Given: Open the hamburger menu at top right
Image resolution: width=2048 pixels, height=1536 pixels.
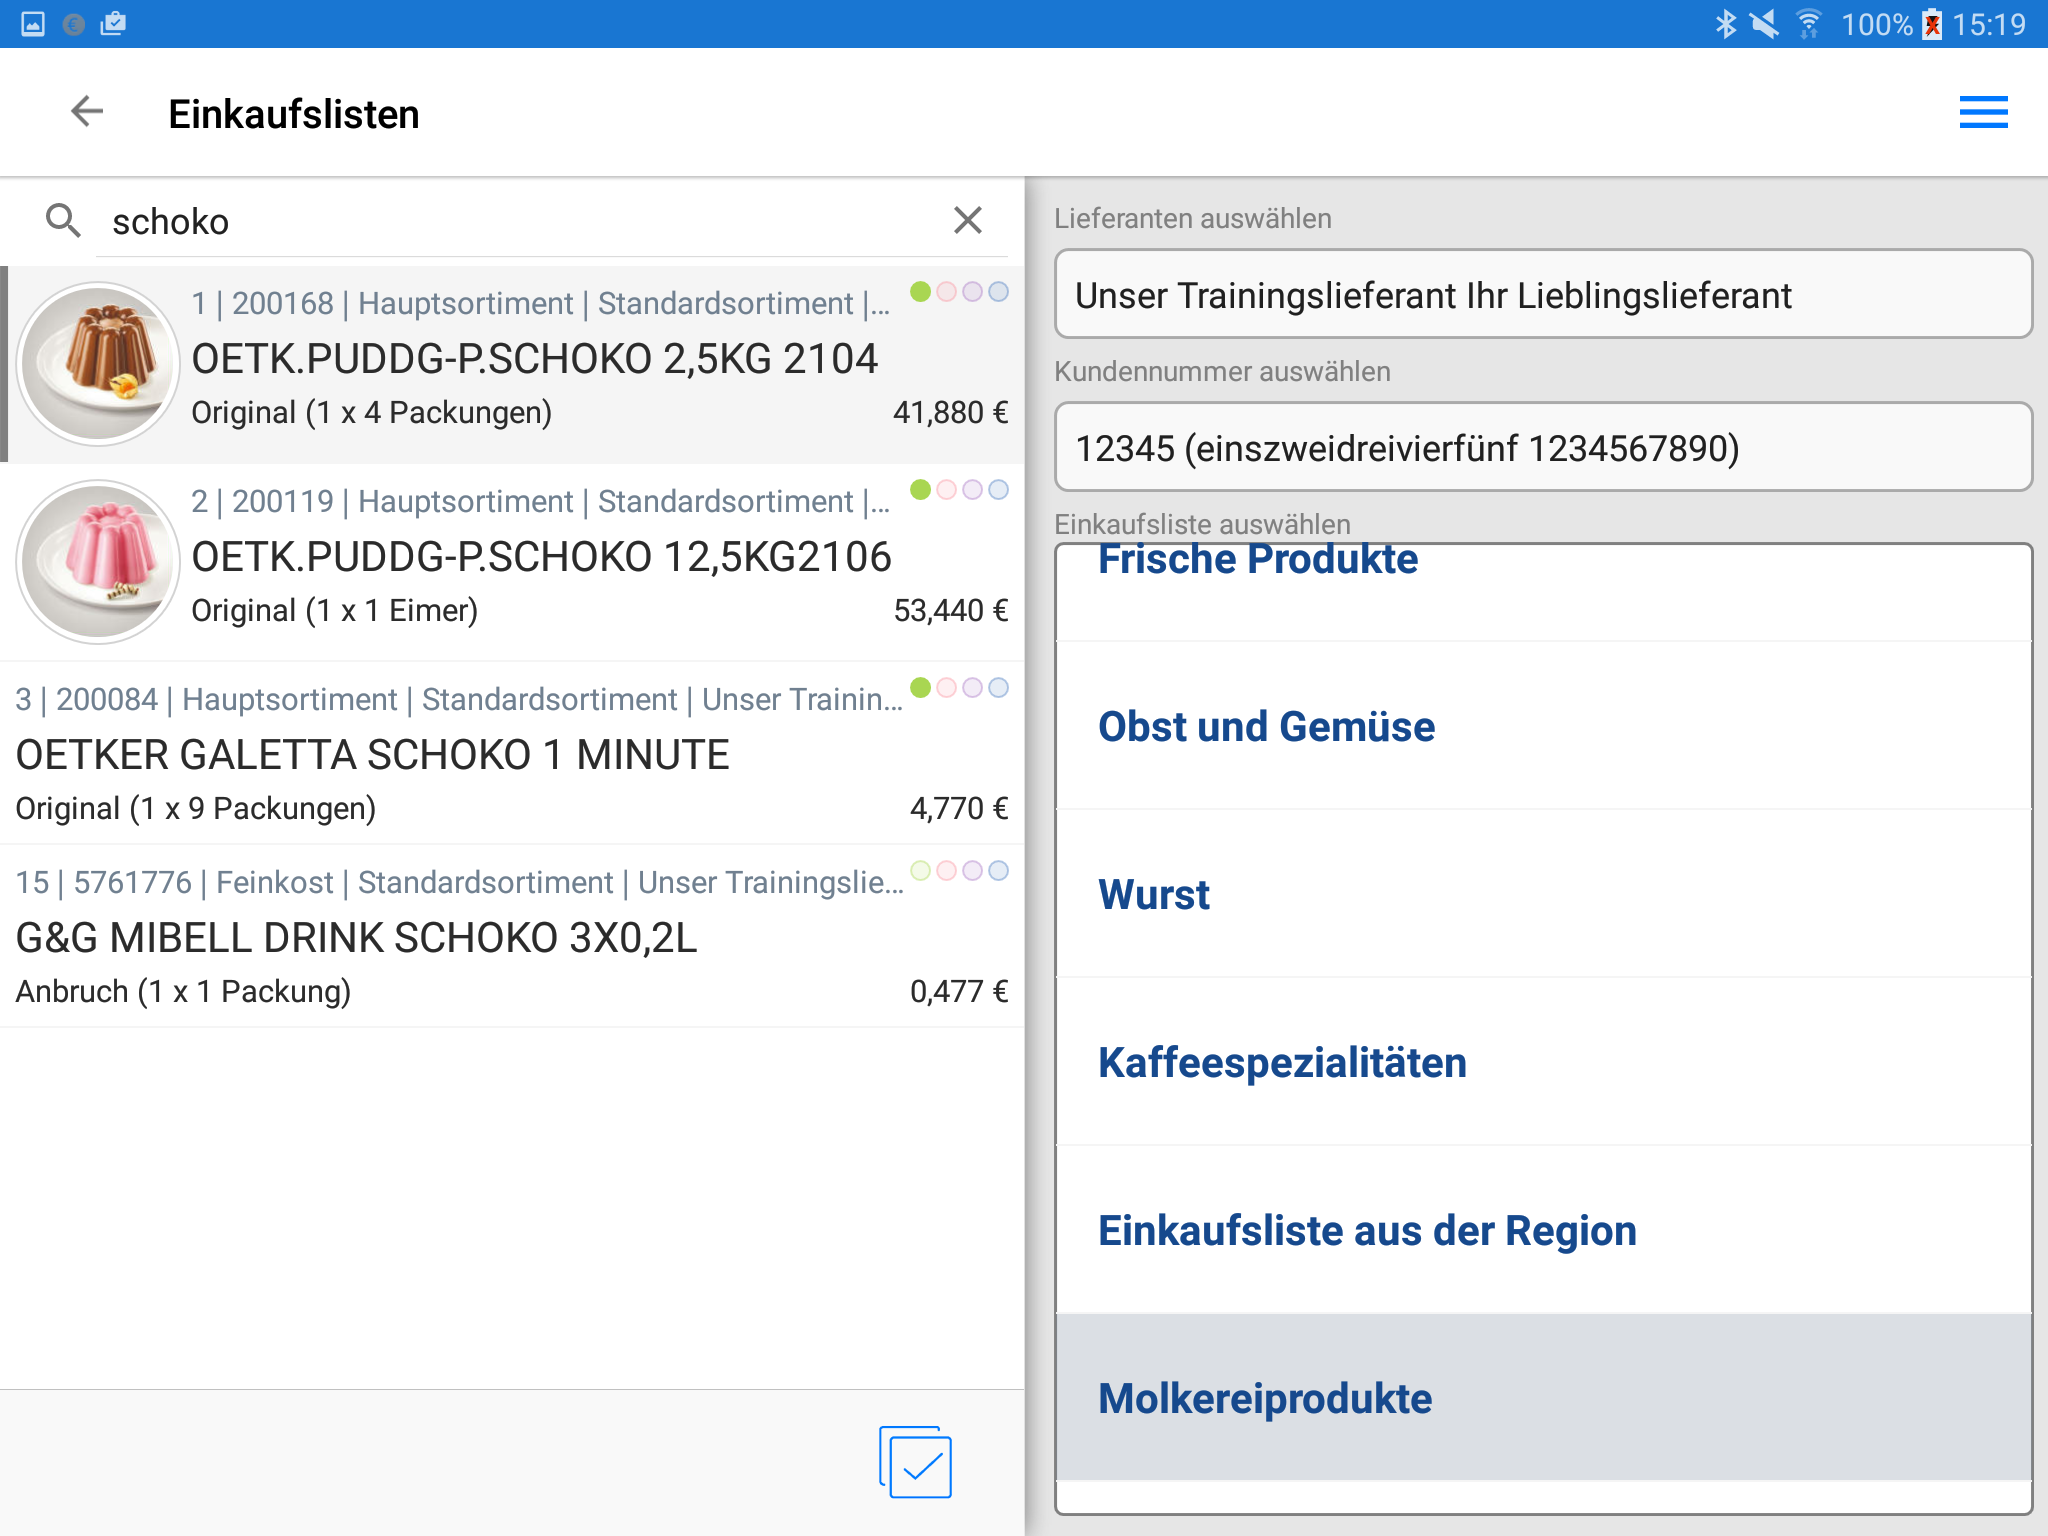Looking at the screenshot, I should coord(1983,112).
